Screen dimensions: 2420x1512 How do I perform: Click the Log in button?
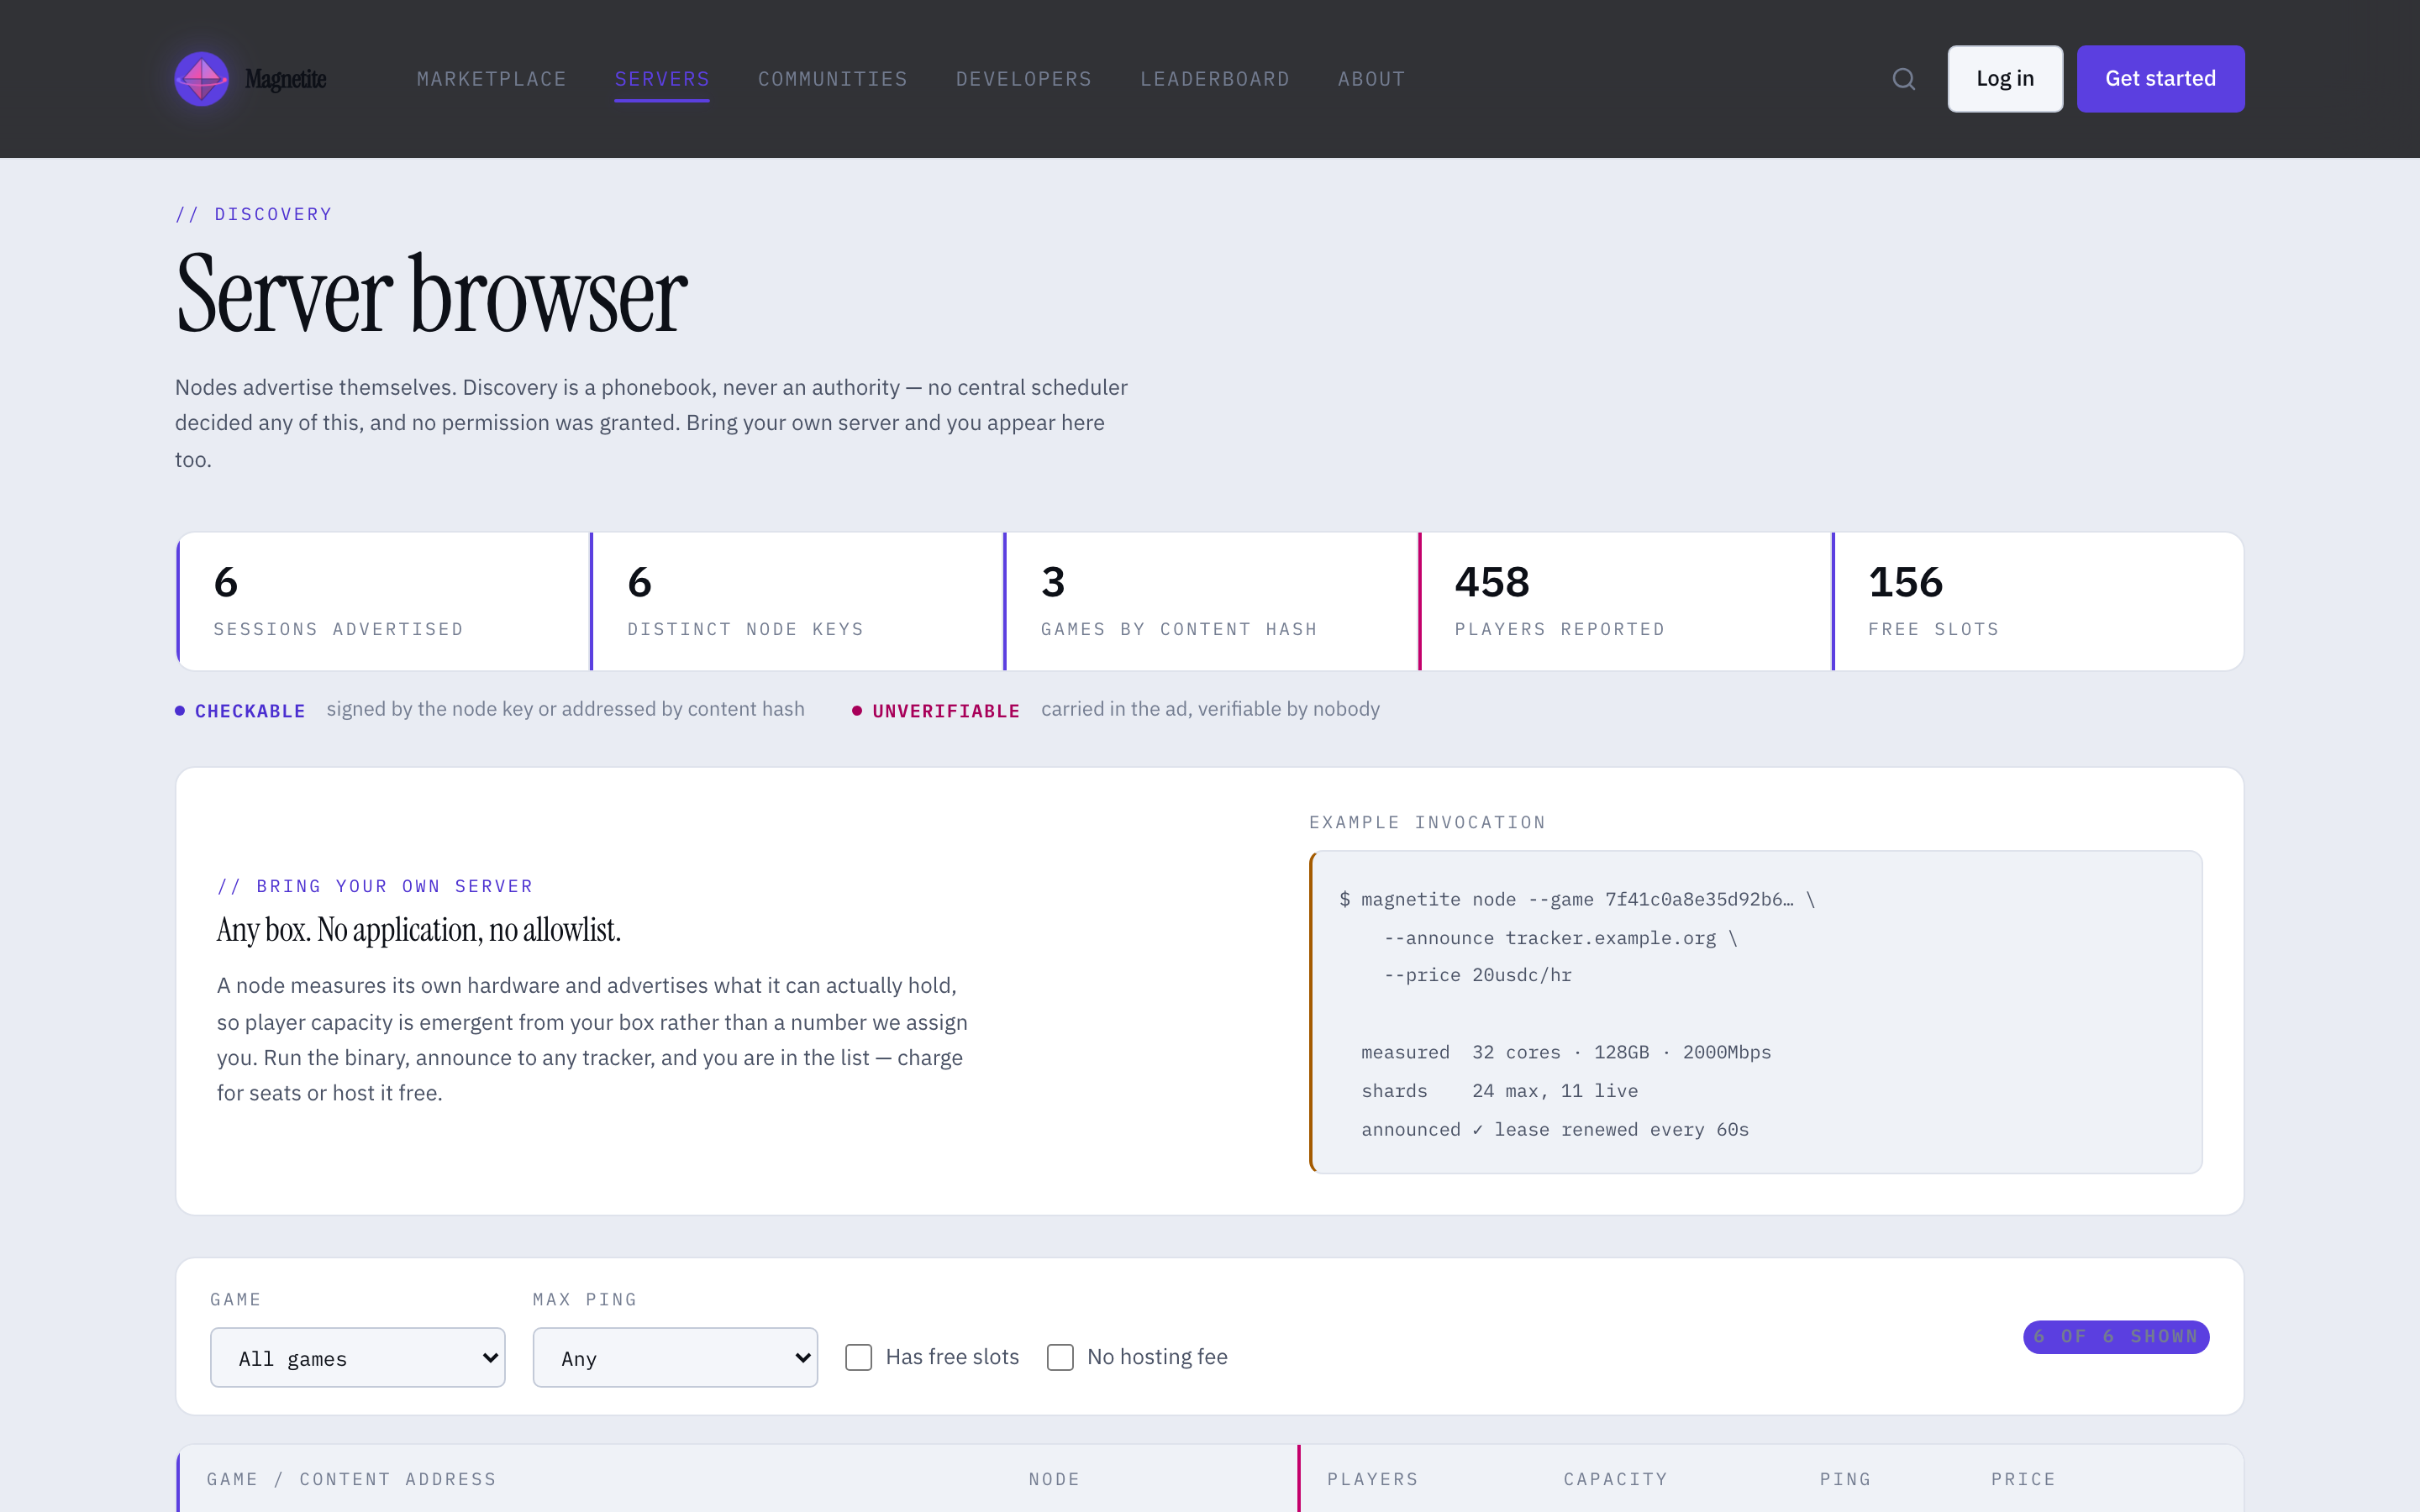click(2005, 79)
